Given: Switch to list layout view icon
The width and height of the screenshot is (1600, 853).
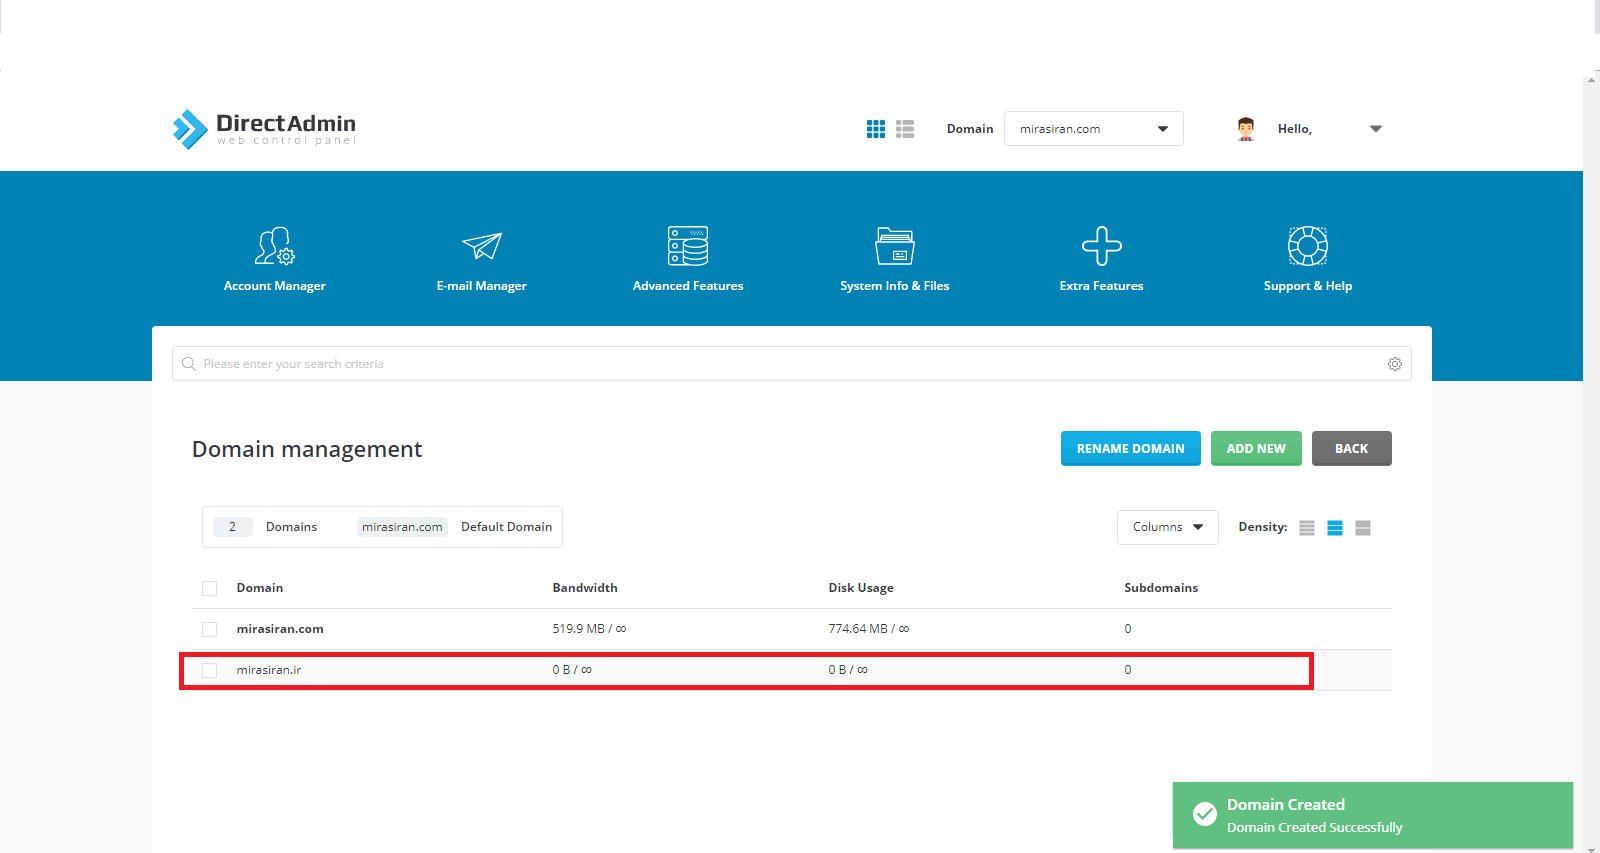Looking at the screenshot, I should click(905, 129).
